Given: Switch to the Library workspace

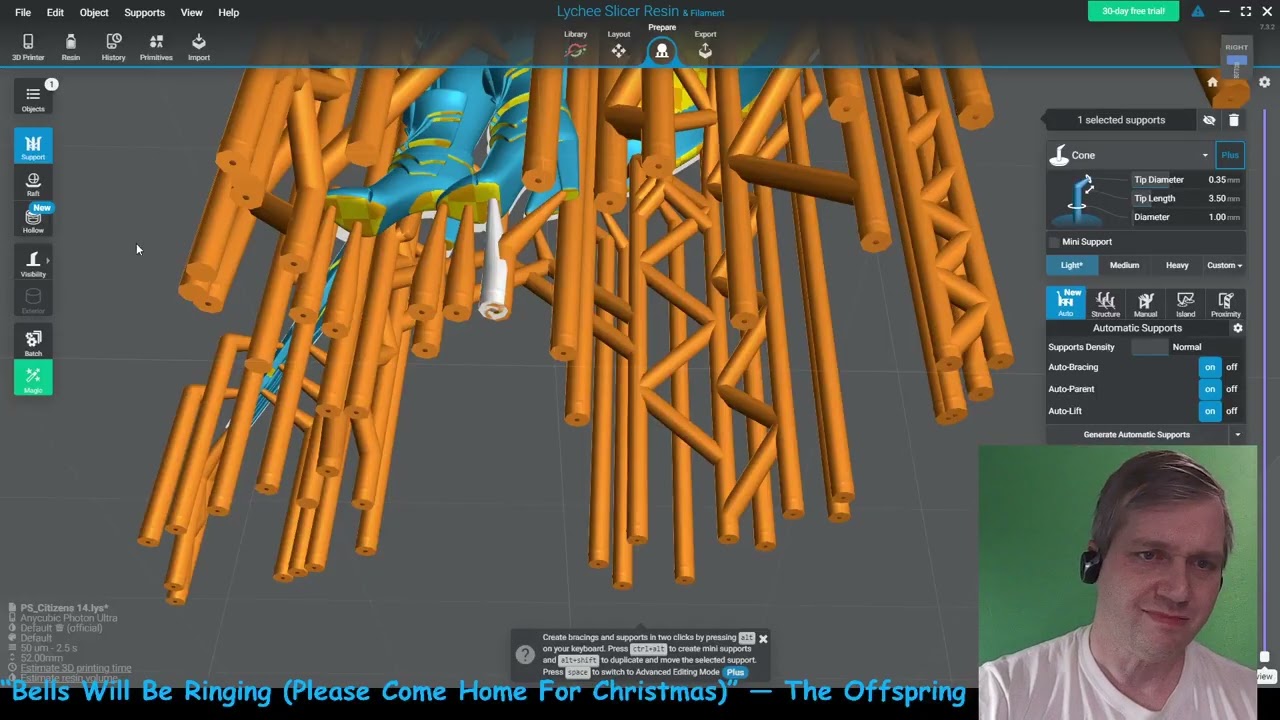Looking at the screenshot, I should tap(575, 45).
